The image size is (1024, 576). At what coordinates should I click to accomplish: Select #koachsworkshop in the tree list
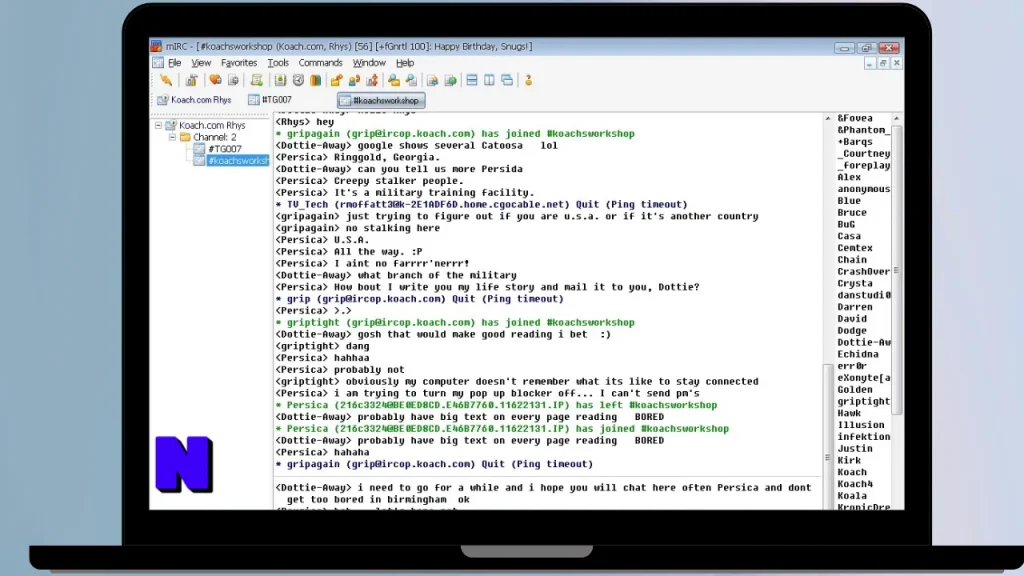(x=238, y=161)
